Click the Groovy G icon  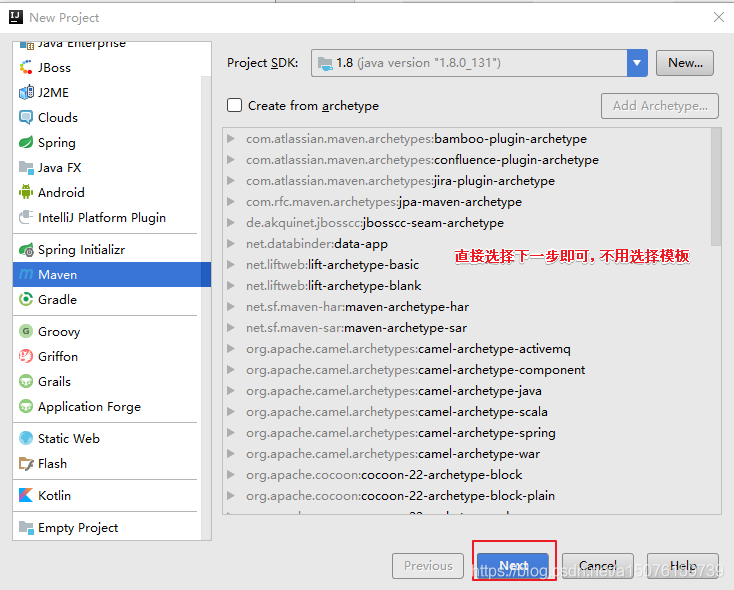coord(26,332)
